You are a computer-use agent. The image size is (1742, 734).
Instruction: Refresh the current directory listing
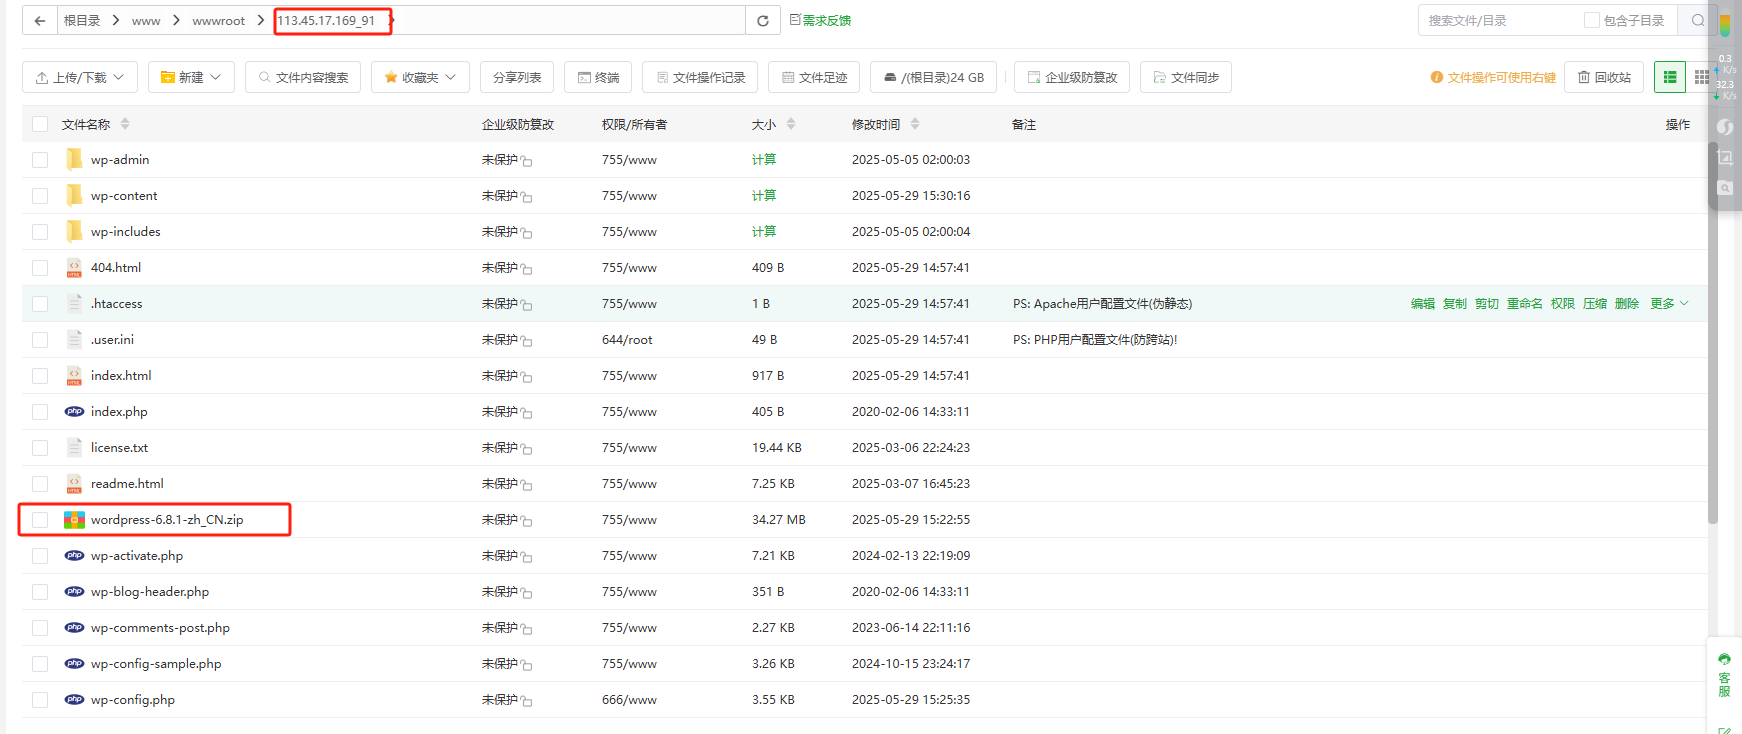tap(762, 21)
